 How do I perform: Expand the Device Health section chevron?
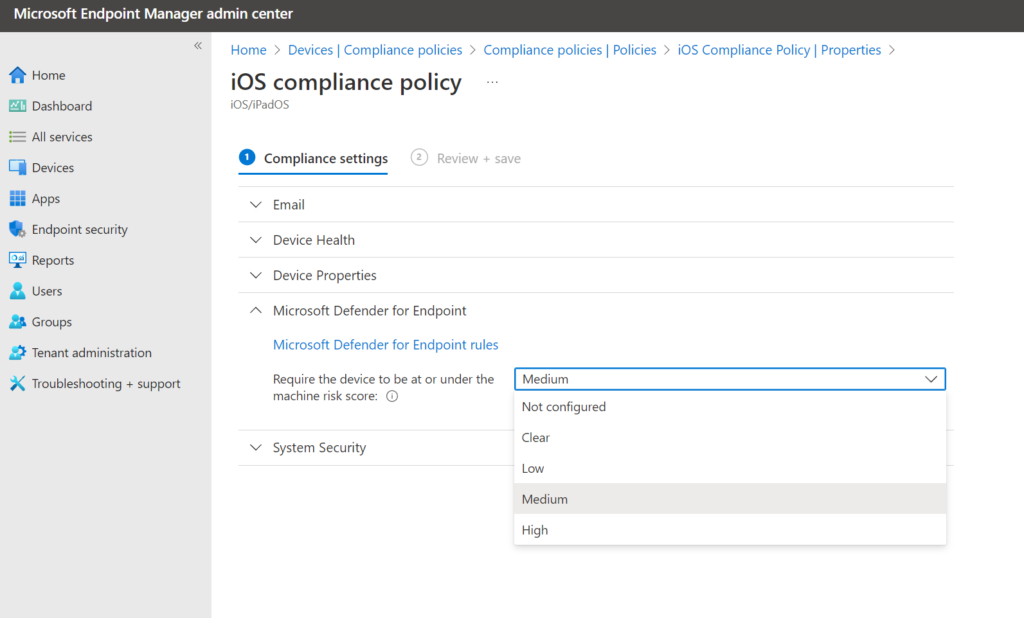pos(256,240)
